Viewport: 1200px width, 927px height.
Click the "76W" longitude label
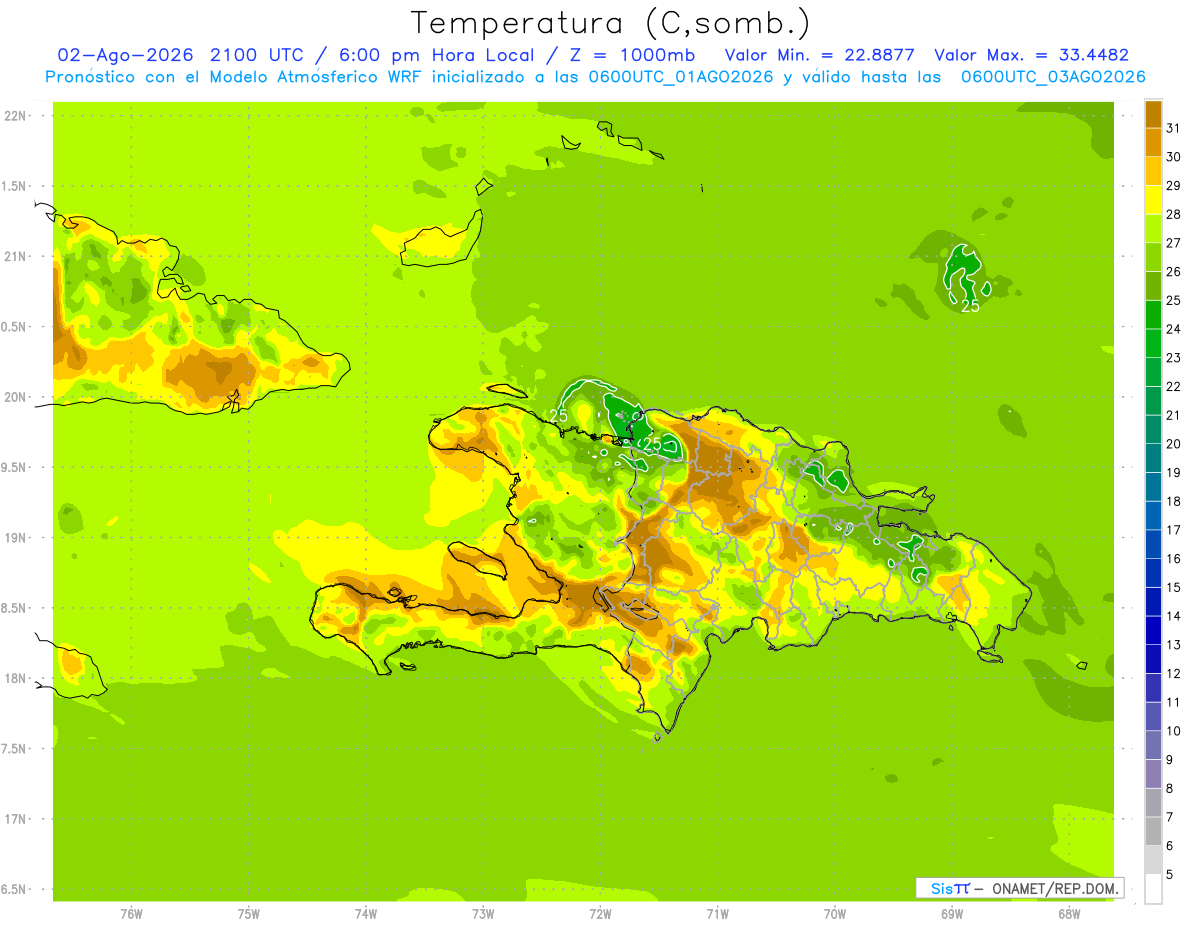pos(131,913)
